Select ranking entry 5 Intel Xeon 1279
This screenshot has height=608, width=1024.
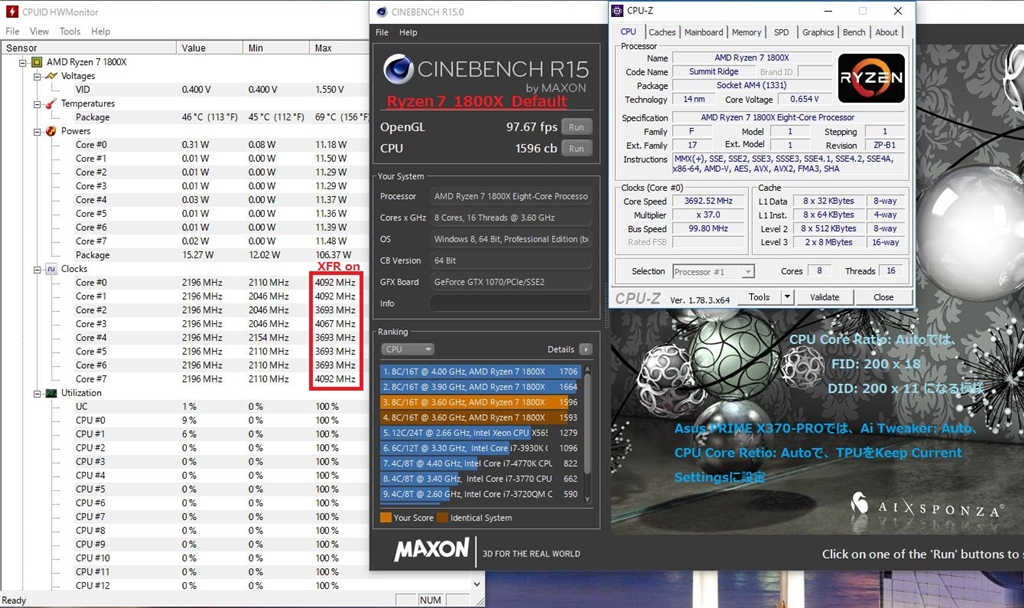(480, 432)
